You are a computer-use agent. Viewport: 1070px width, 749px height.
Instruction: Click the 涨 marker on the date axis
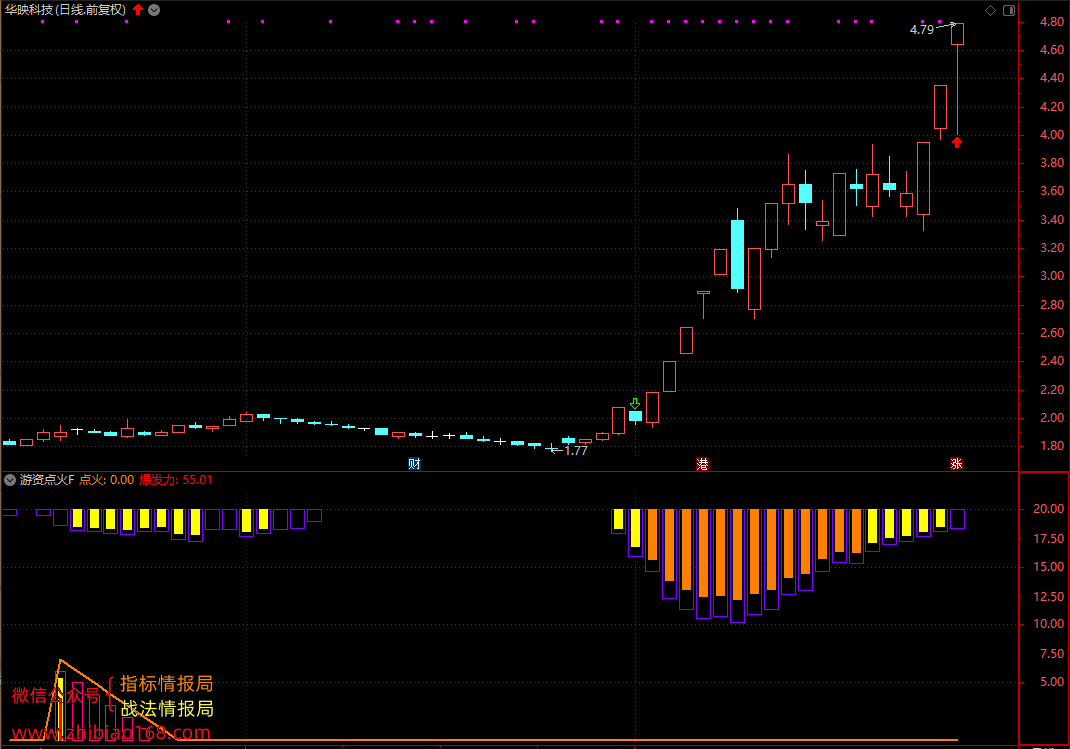click(956, 464)
